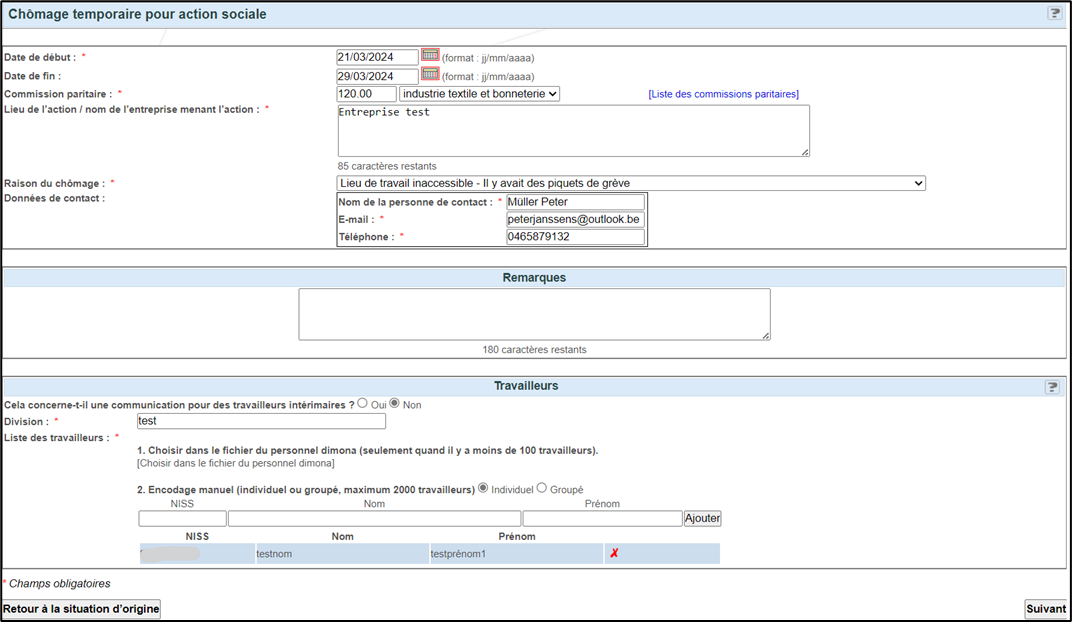Click Retour à la situation d'origine
Viewport: 1072px width, 622px height.
[x=81, y=608]
